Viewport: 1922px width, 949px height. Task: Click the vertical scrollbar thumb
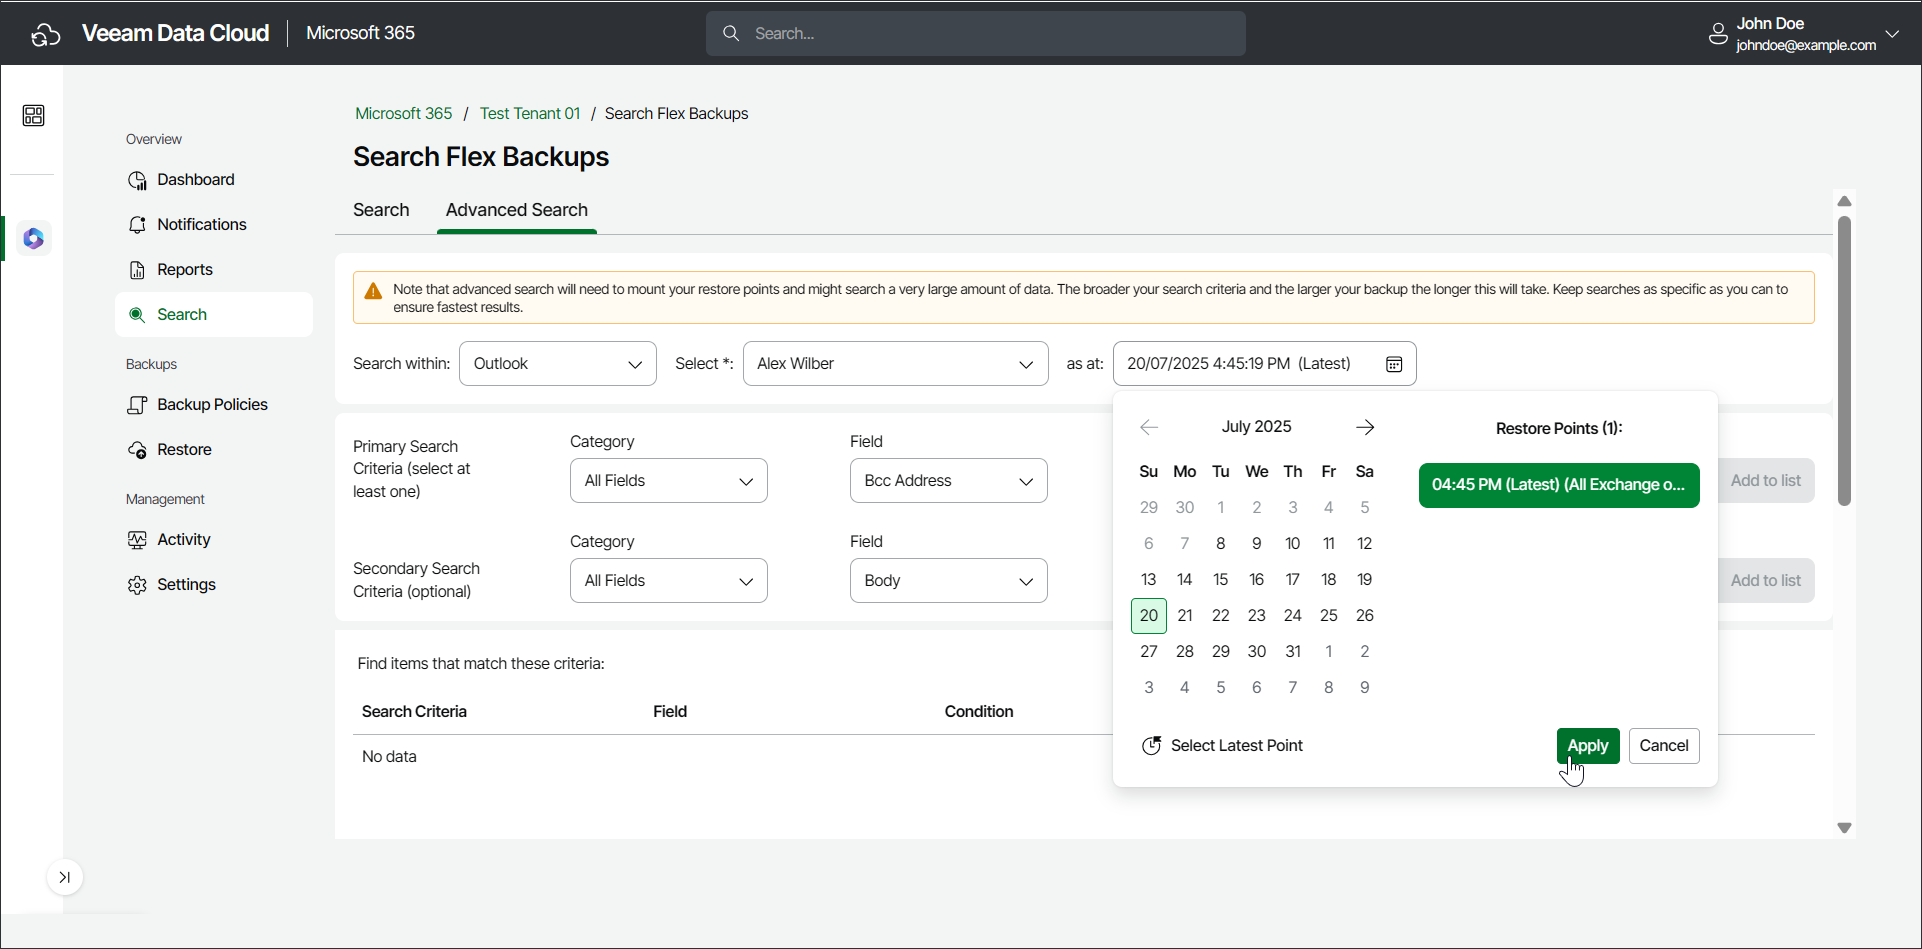pyautogui.click(x=1845, y=361)
